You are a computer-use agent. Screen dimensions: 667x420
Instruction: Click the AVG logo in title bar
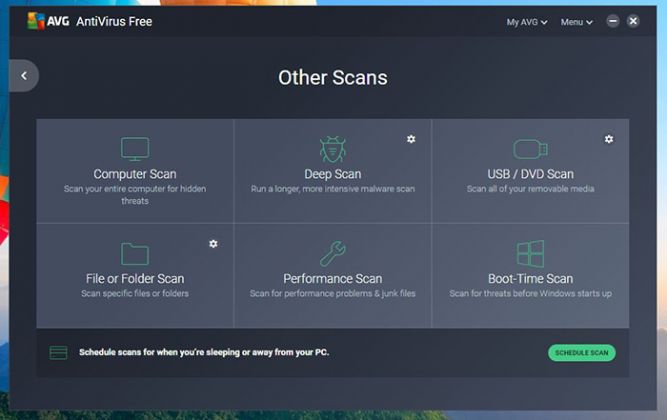coord(35,21)
